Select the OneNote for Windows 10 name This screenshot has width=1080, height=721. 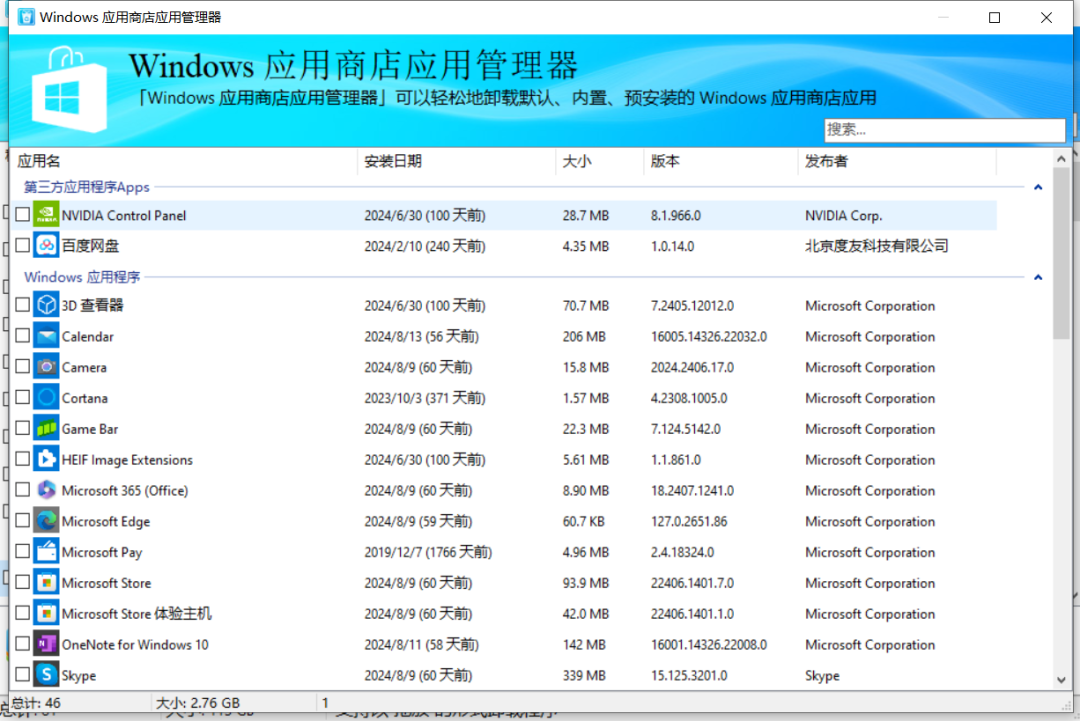tap(135, 645)
